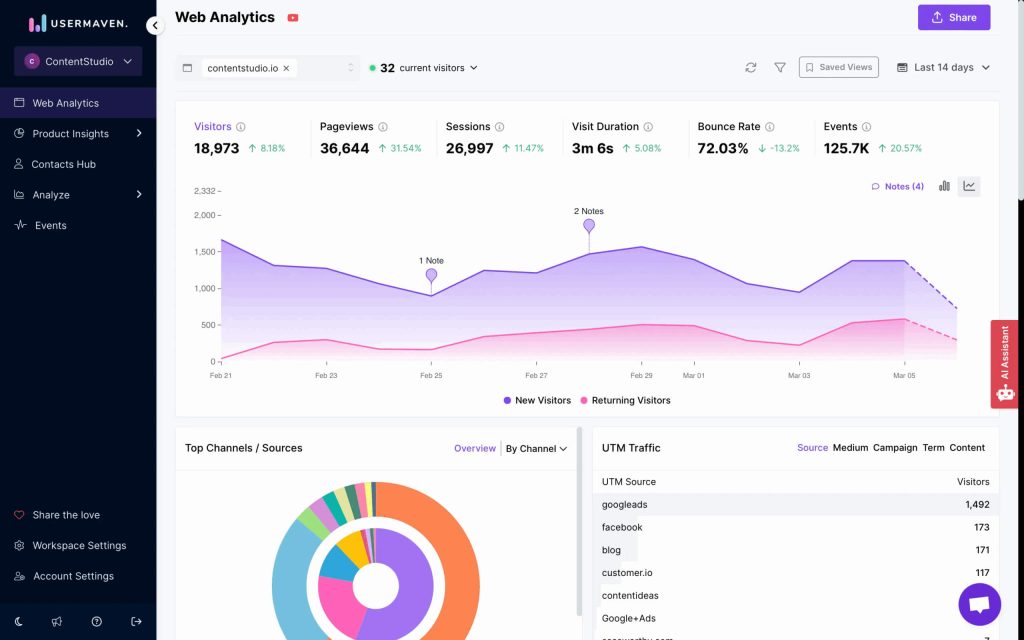Screen dimensions: 1024x640
Task: Click the refresh data icon
Action: click(750, 67)
